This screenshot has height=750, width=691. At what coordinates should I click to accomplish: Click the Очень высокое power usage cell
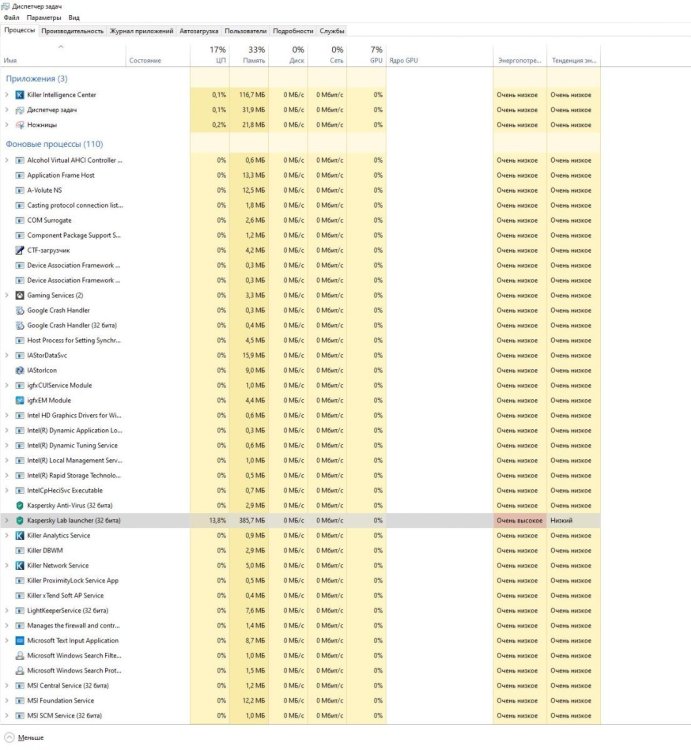(x=520, y=520)
